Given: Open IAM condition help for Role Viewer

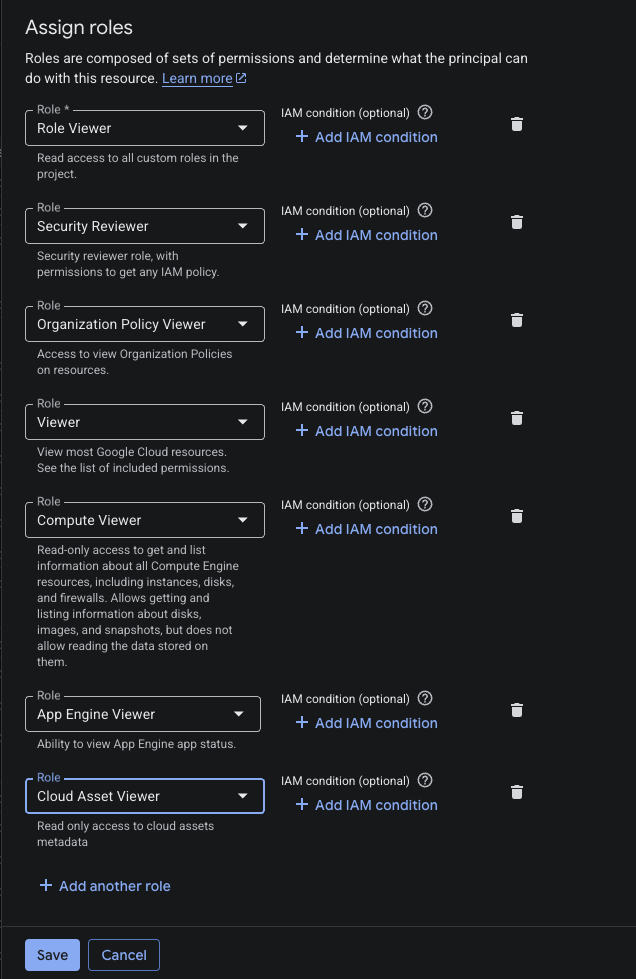Looking at the screenshot, I should (x=425, y=112).
